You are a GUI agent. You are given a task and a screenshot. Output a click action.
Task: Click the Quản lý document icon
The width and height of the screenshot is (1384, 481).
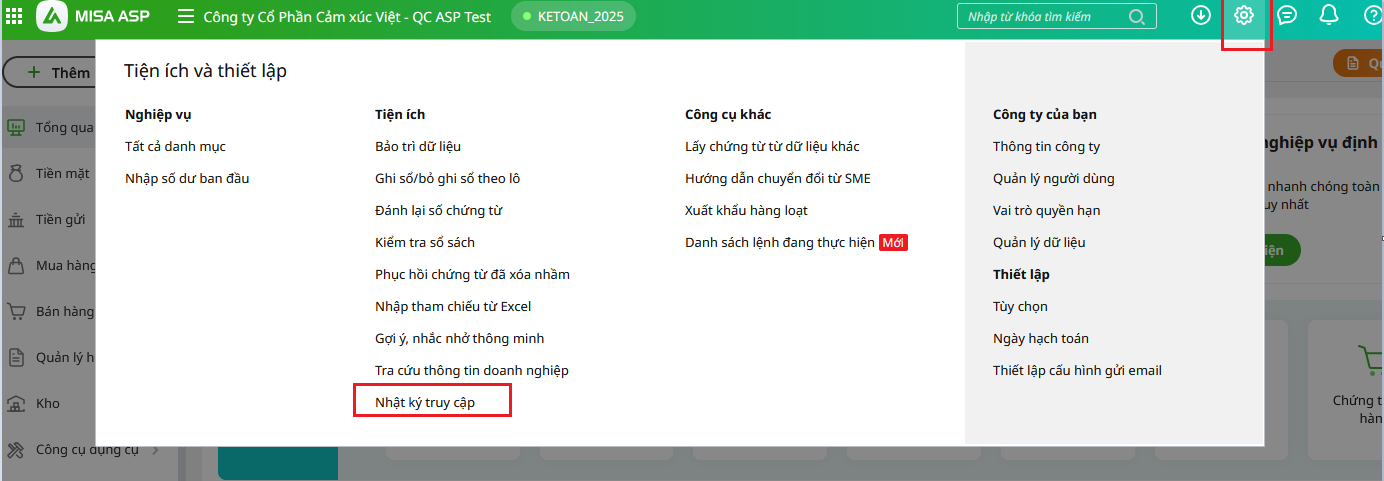[17, 357]
